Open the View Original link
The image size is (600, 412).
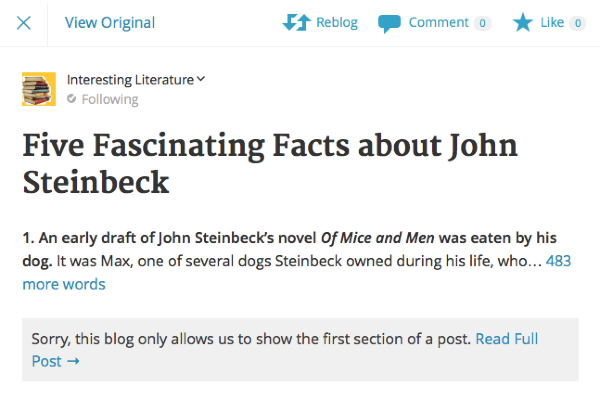click(110, 23)
